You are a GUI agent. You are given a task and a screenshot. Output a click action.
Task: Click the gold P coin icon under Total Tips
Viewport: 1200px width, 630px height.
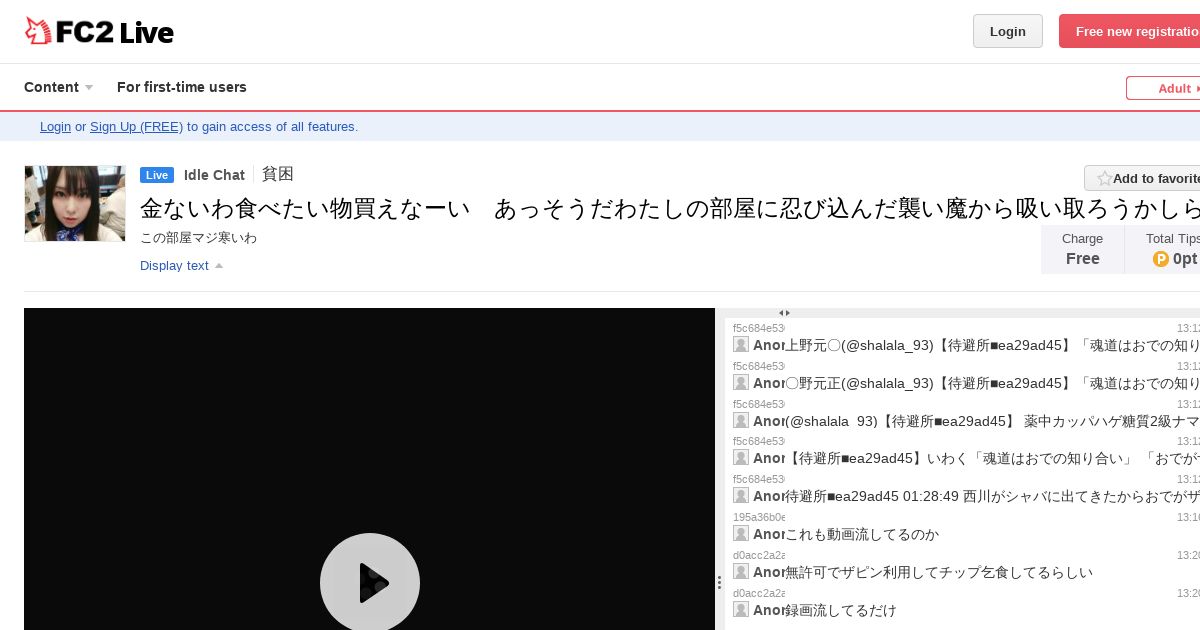coord(1161,259)
